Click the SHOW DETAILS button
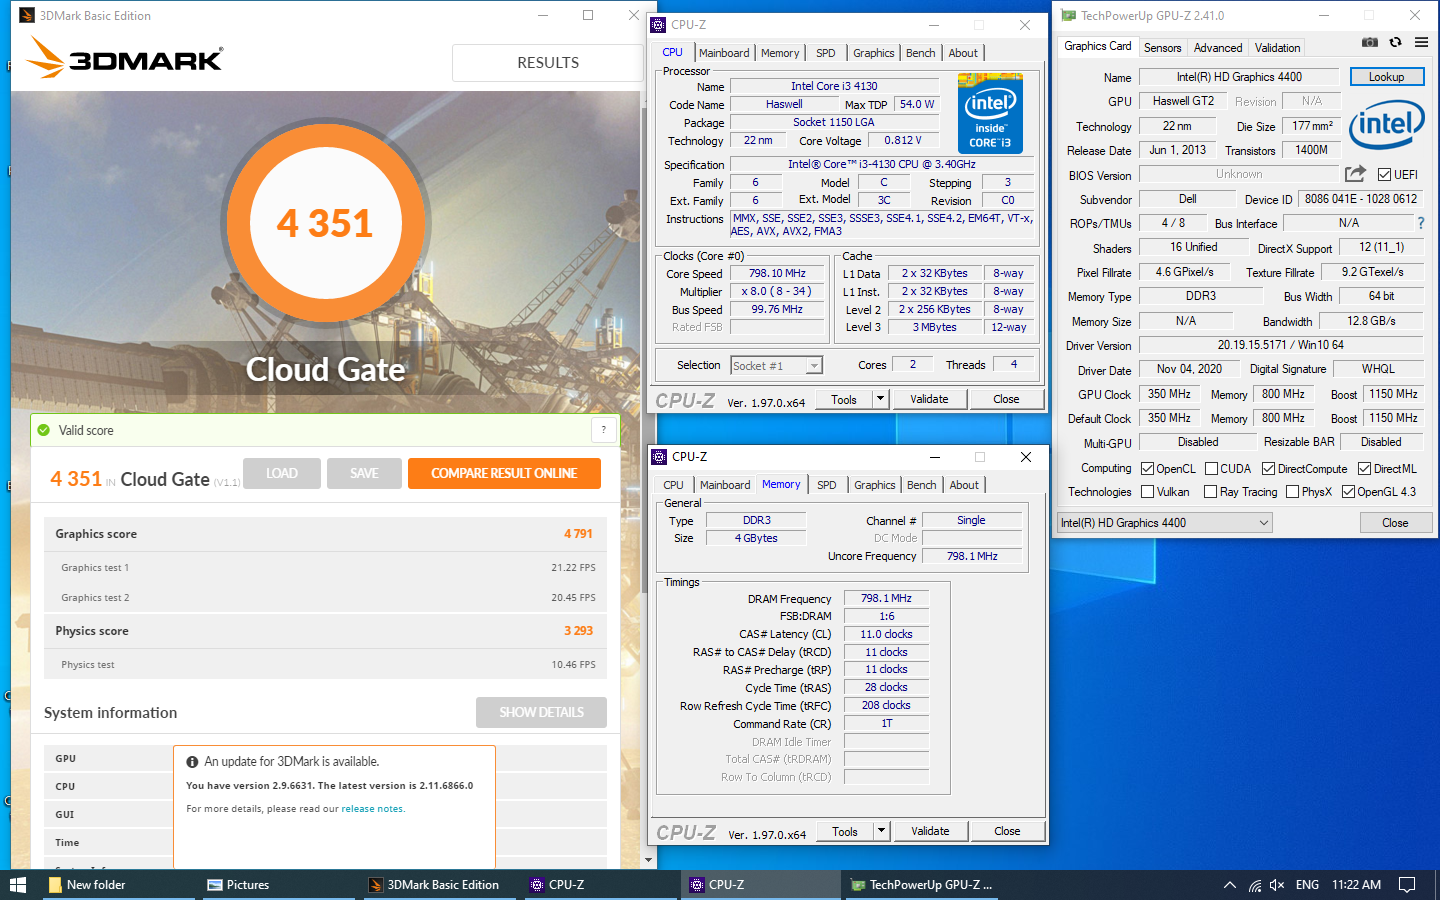 [541, 712]
